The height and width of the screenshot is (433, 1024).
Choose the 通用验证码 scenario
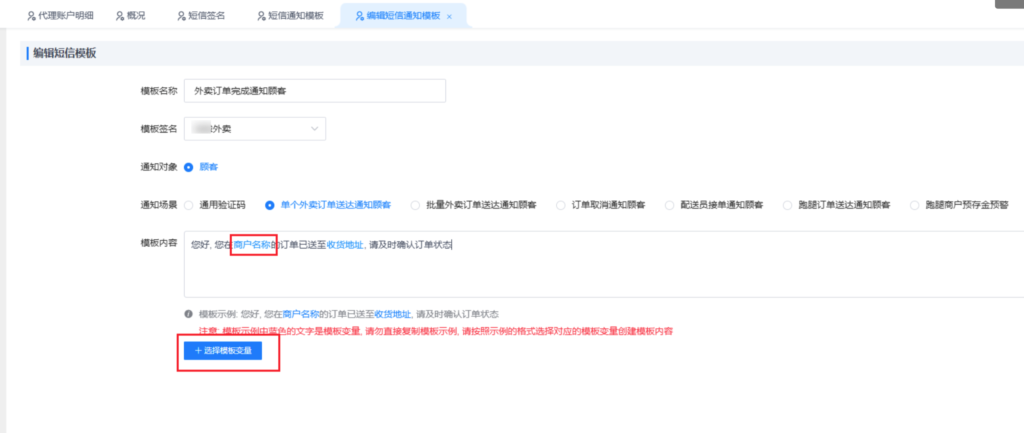[189, 205]
